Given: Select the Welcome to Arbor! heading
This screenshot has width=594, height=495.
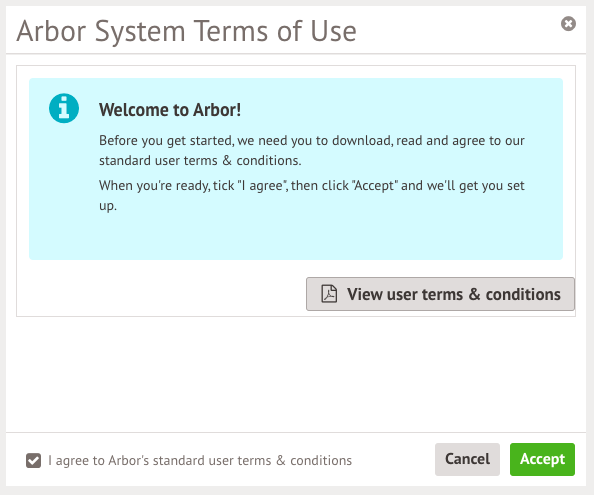Looking at the screenshot, I should click(170, 110).
